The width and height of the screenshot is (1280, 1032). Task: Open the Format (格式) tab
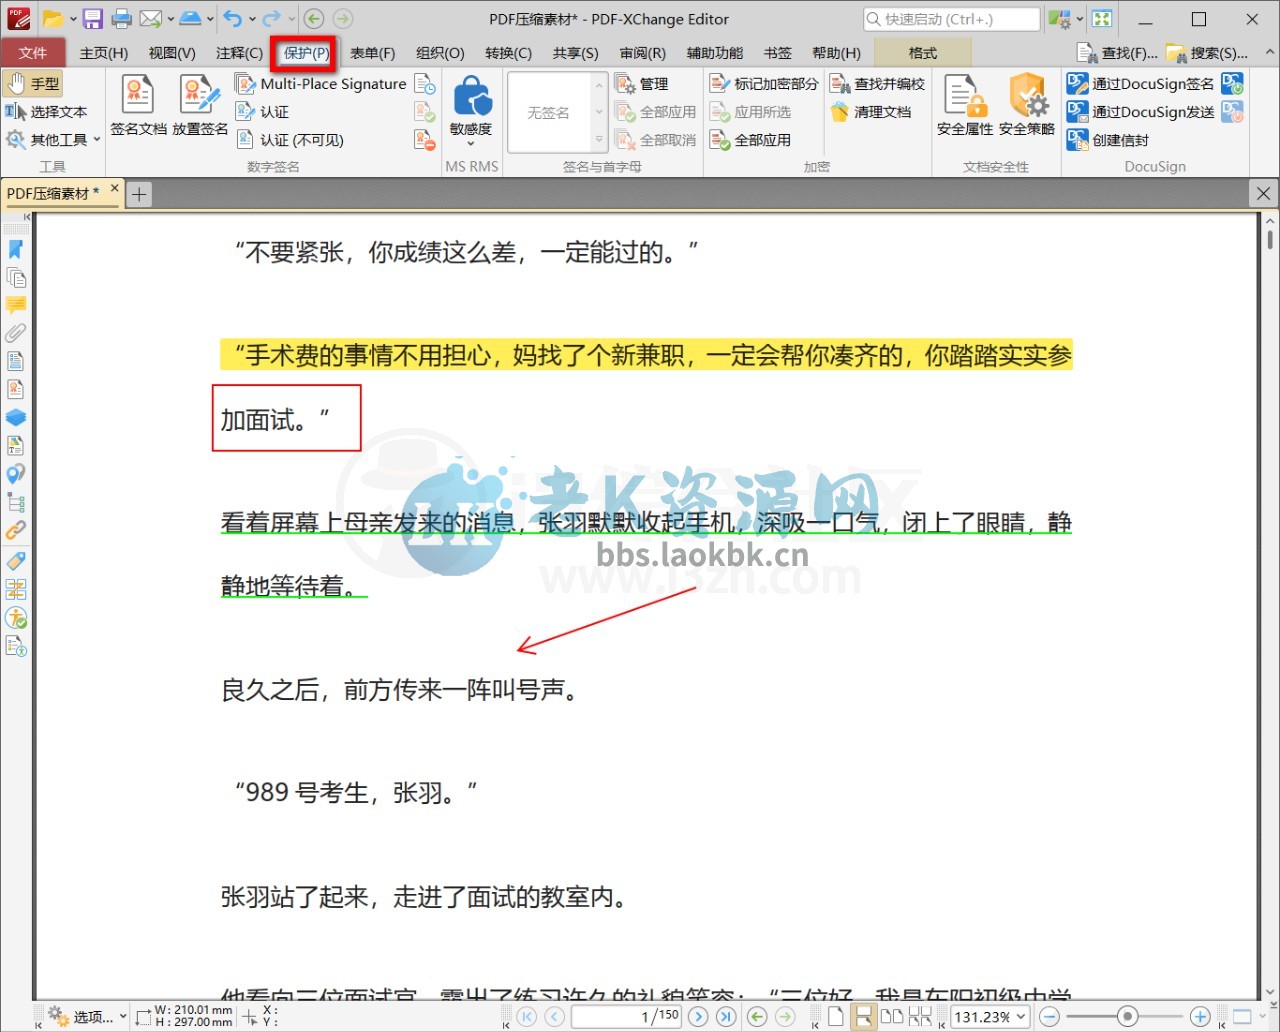tap(923, 53)
